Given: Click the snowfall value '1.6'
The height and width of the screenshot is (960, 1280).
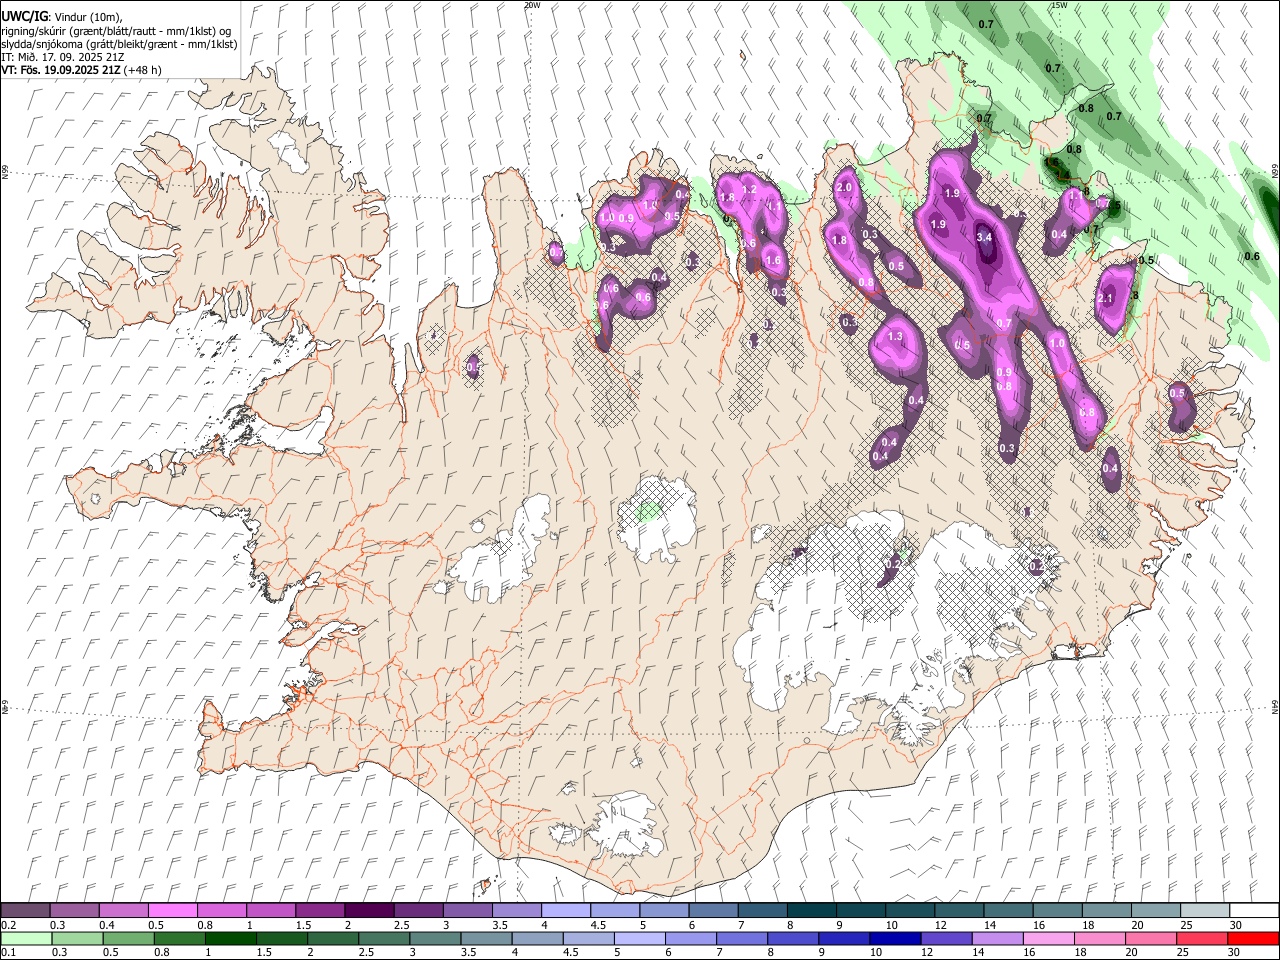Looking at the screenshot, I should click(x=772, y=261).
